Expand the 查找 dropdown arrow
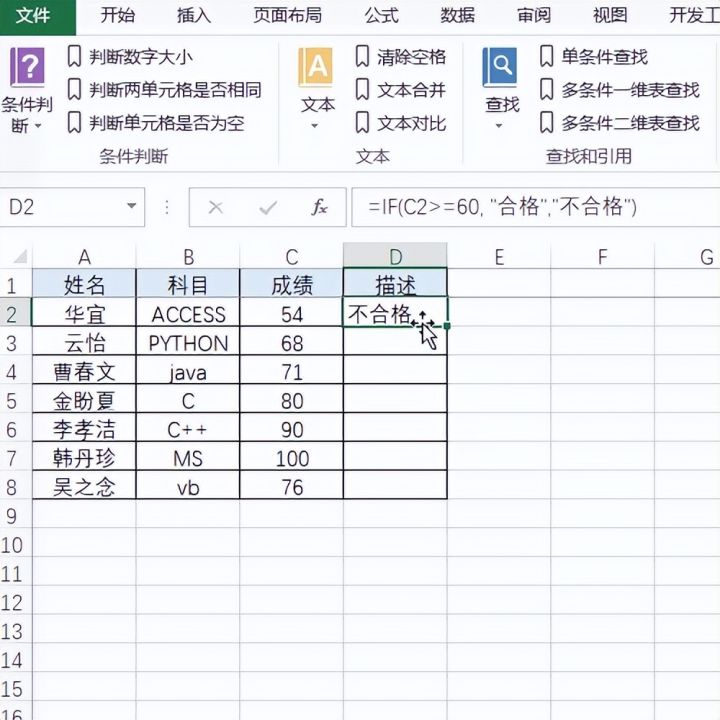 pyautogui.click(x=499, y=125)
